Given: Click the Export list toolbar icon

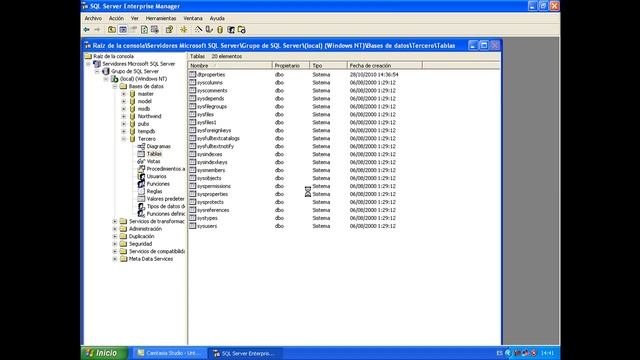Looking at the screenshot, I should click(x=155, y=30).
